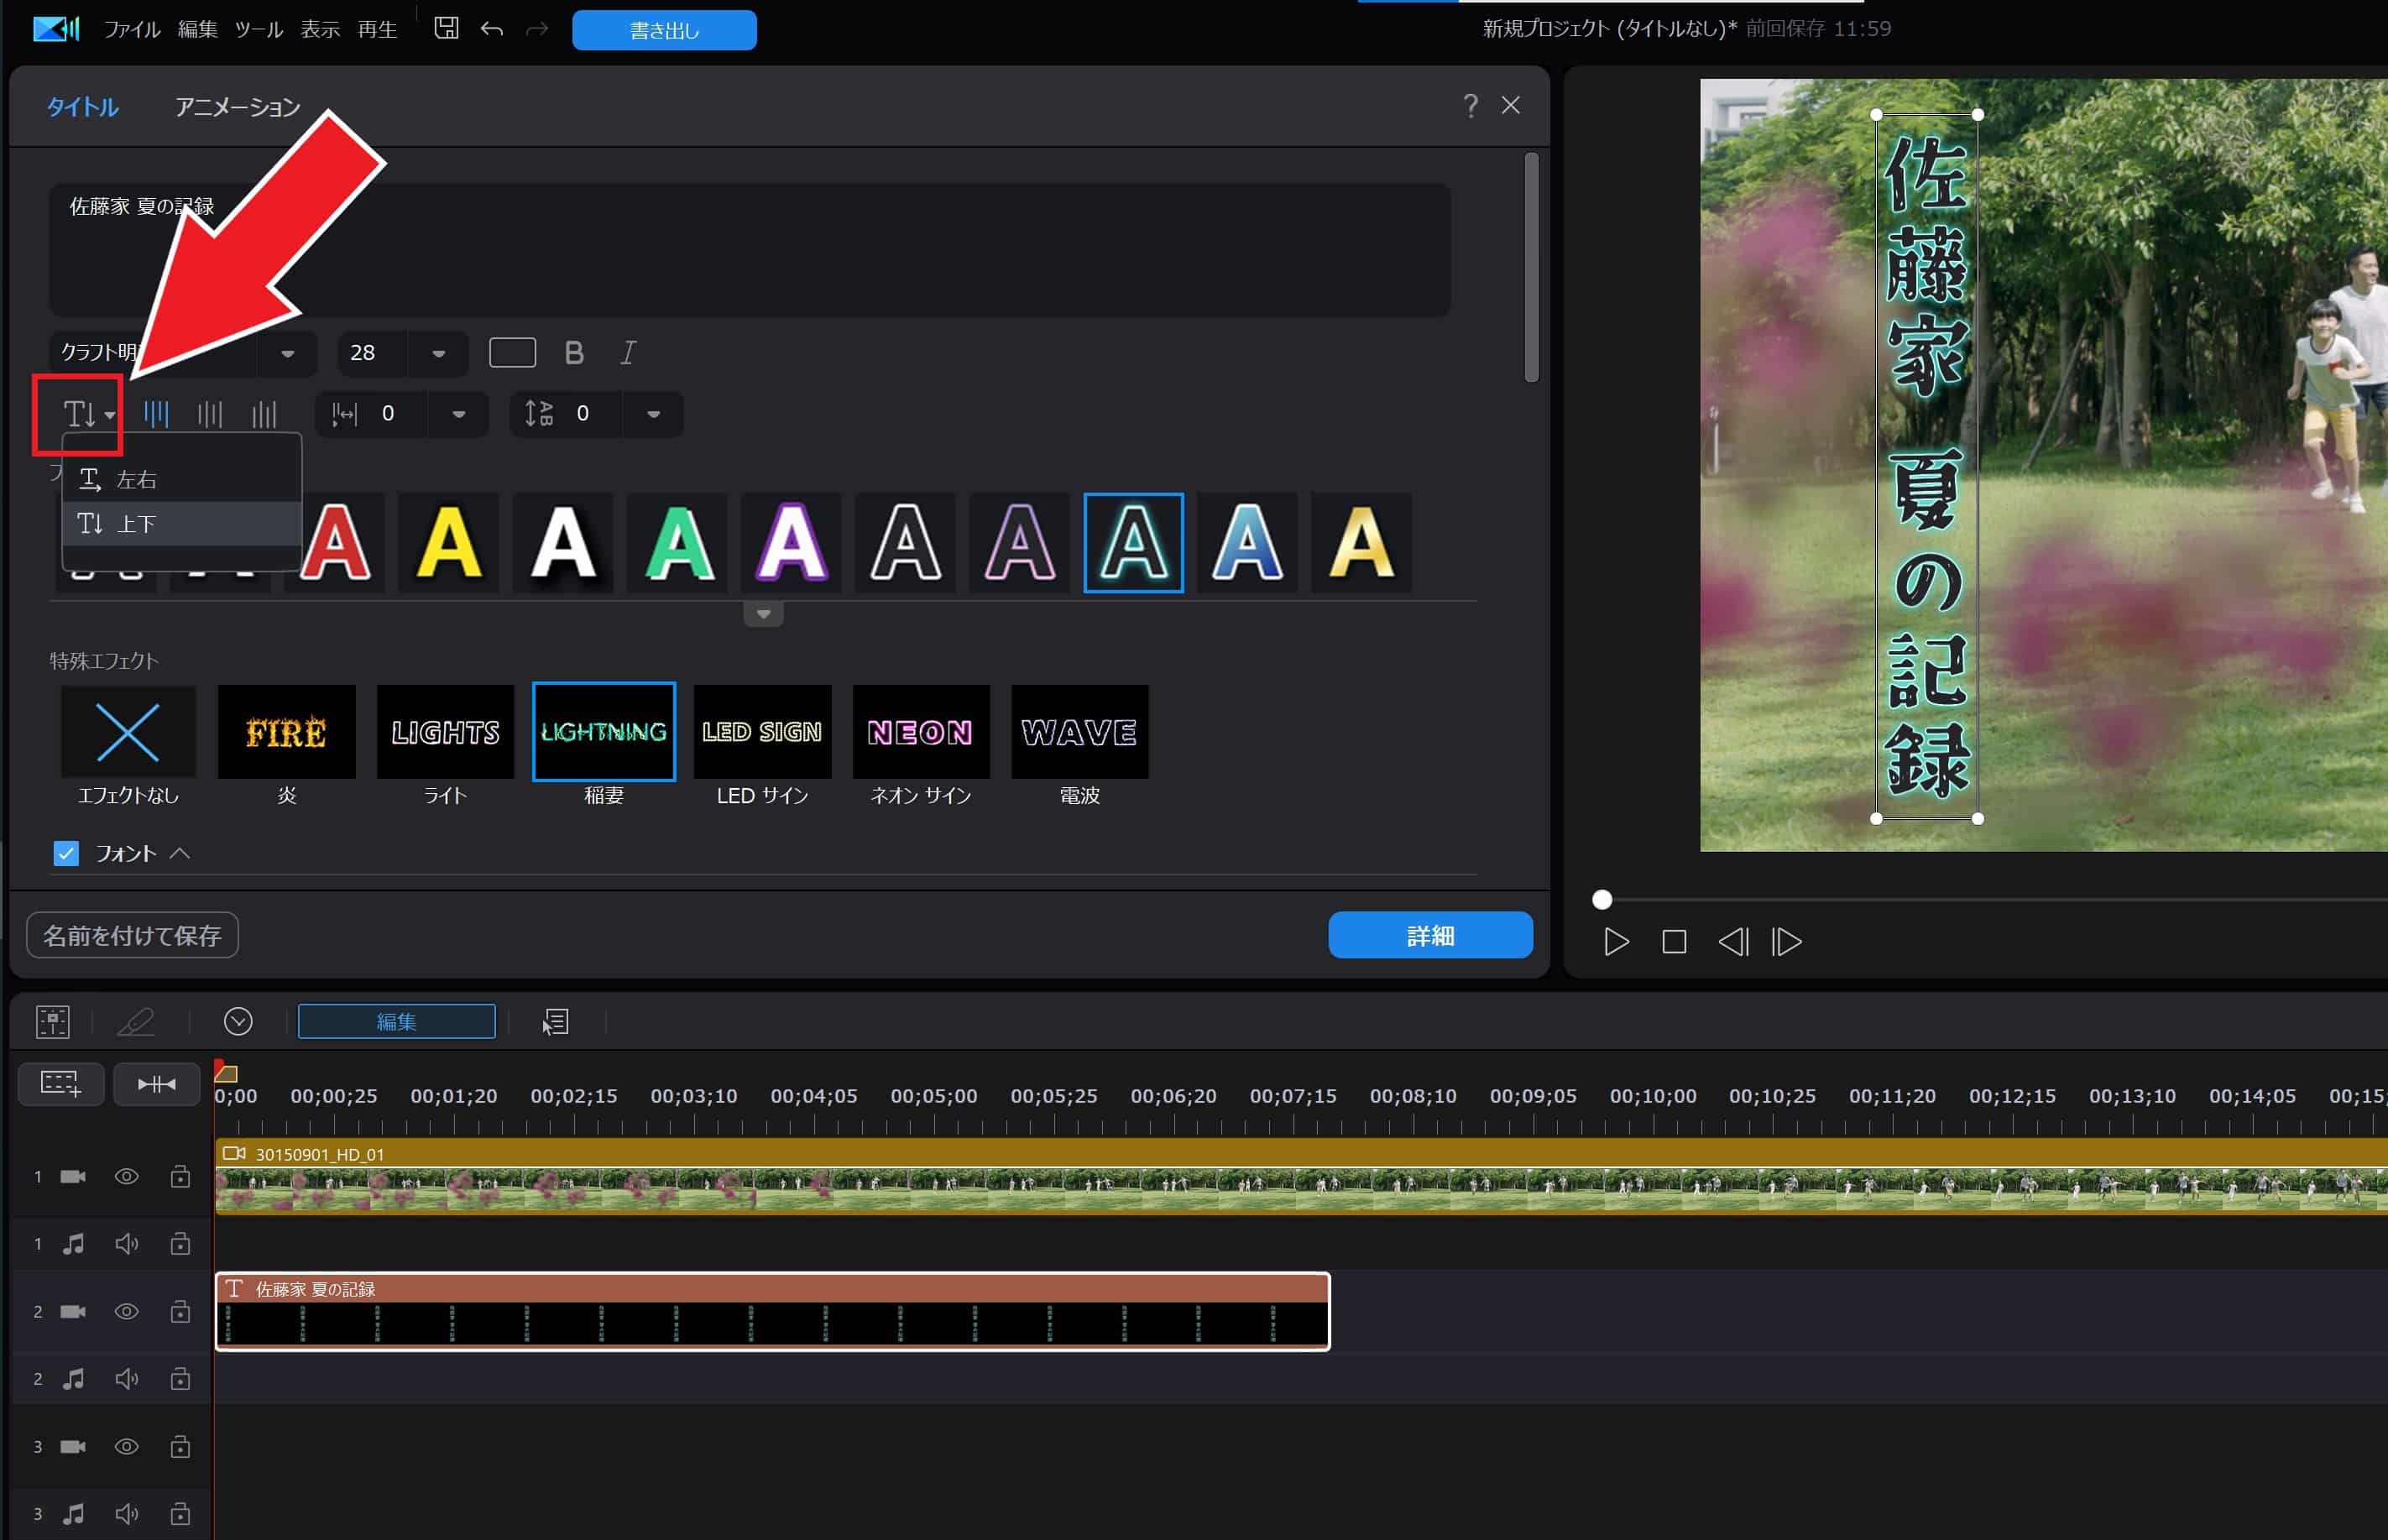Toggle bold text formatting
The image size is (2388, 1540).
click(573, 353)
